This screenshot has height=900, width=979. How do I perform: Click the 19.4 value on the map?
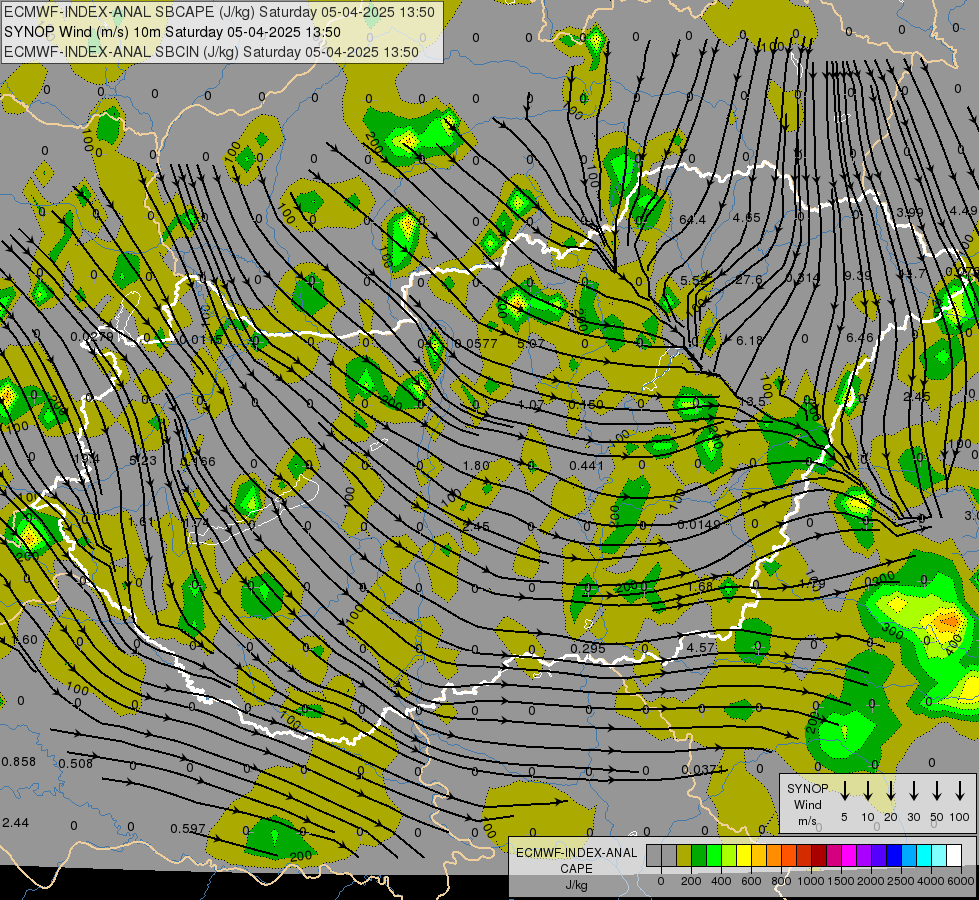[x=87, y=459]
